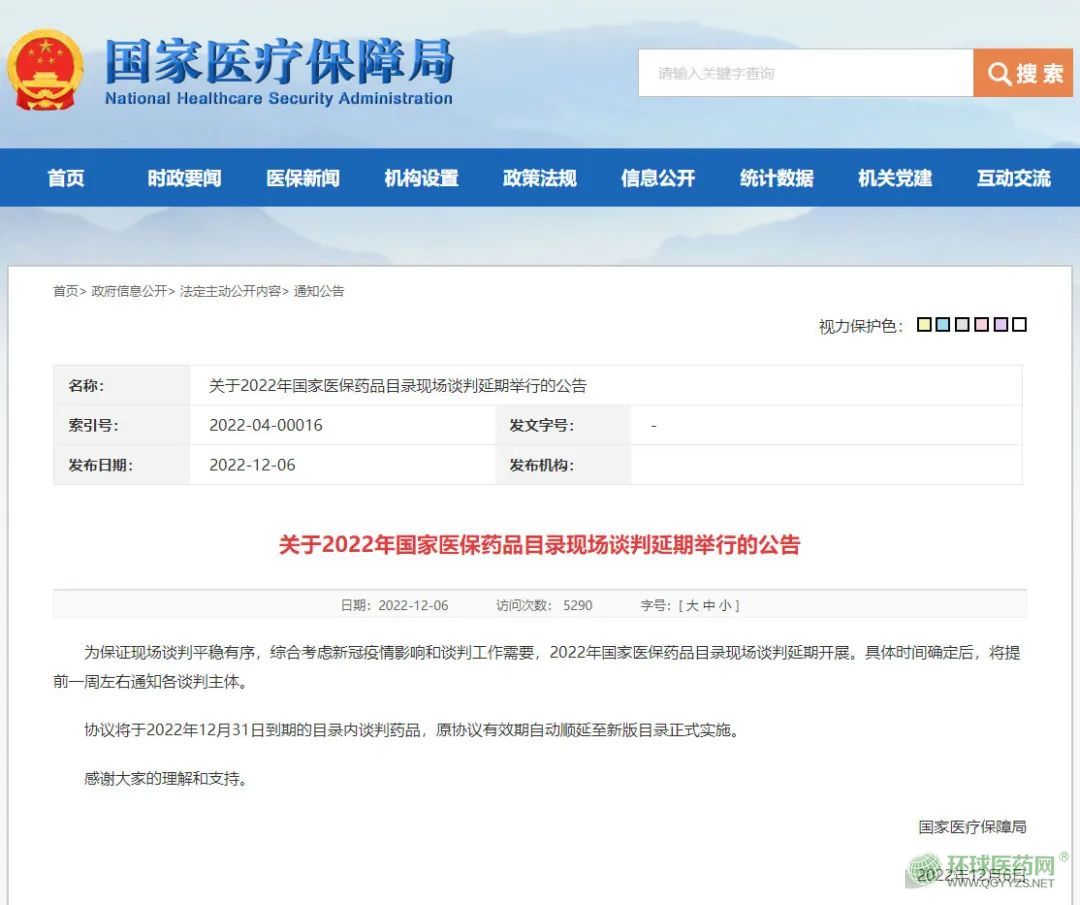
Task: Reset to white background color swatch
Action: tap(1019, 324)
